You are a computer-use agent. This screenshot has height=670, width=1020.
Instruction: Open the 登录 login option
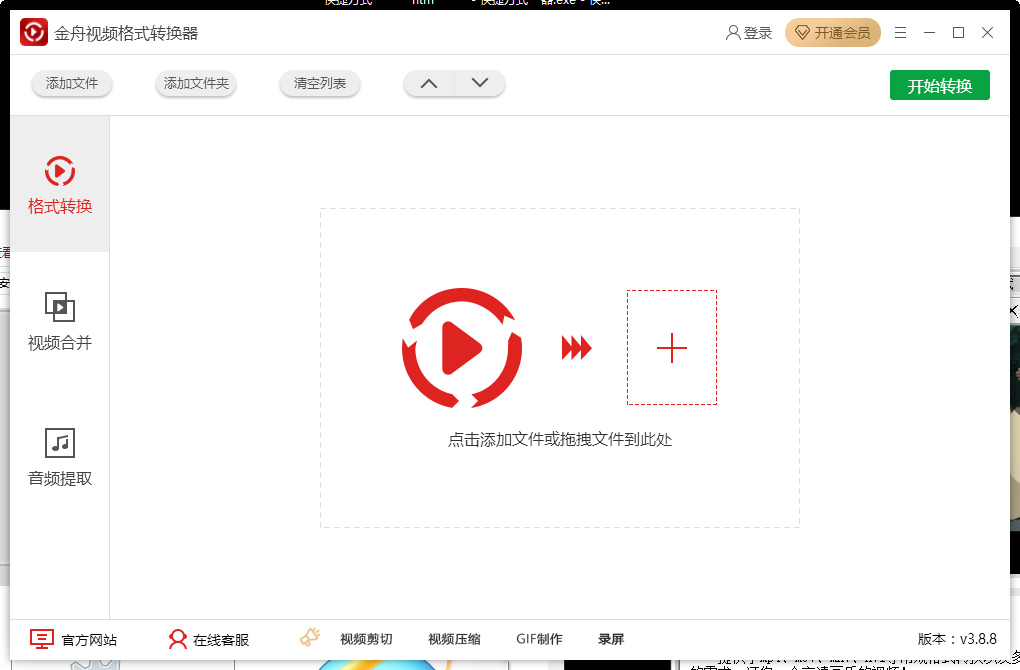[749, 33]
